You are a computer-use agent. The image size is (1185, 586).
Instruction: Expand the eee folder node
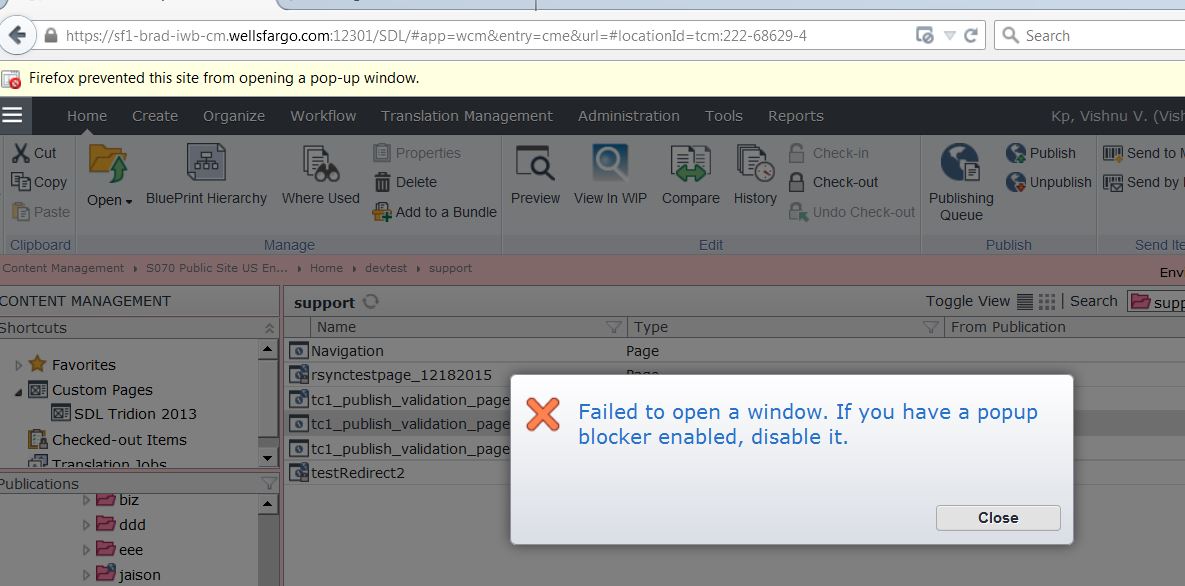[86, 550]
